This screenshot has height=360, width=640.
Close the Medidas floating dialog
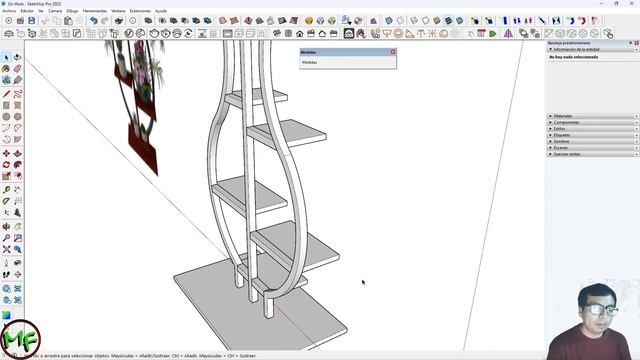(393, 52)
